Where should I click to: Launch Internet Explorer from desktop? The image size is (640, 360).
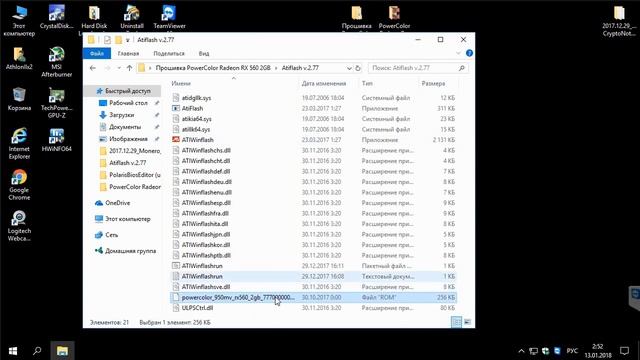(19, 144)
